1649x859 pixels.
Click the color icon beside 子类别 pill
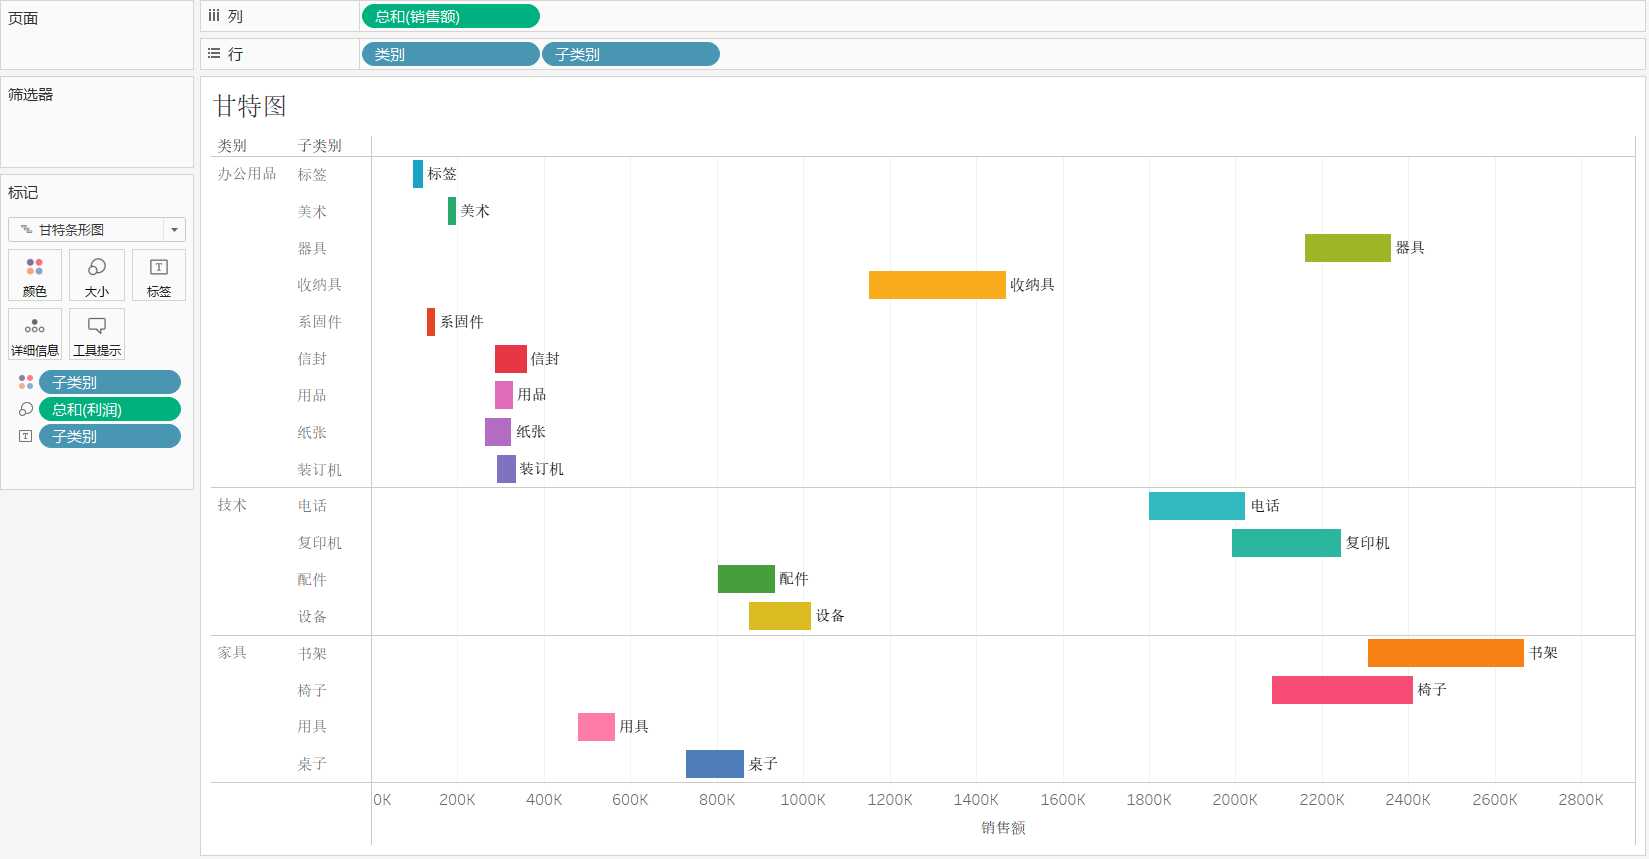[26, 382]
